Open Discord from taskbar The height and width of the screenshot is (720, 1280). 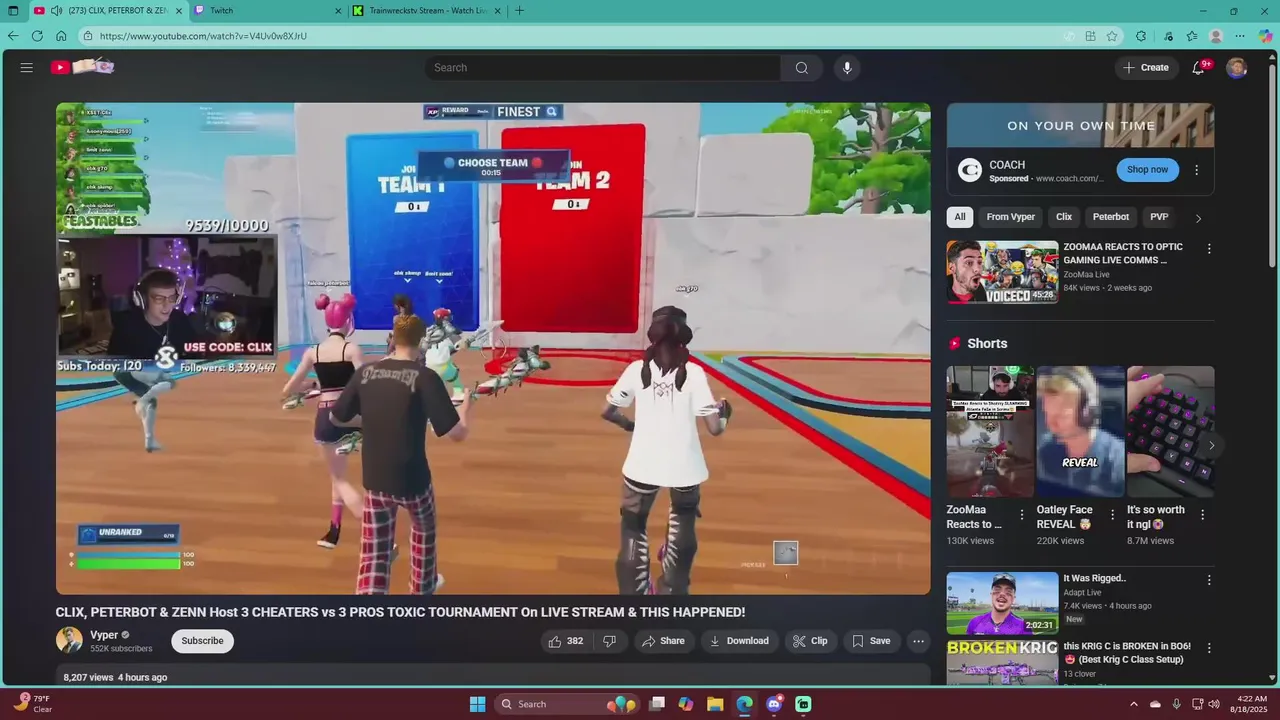(x=774, y=704)
